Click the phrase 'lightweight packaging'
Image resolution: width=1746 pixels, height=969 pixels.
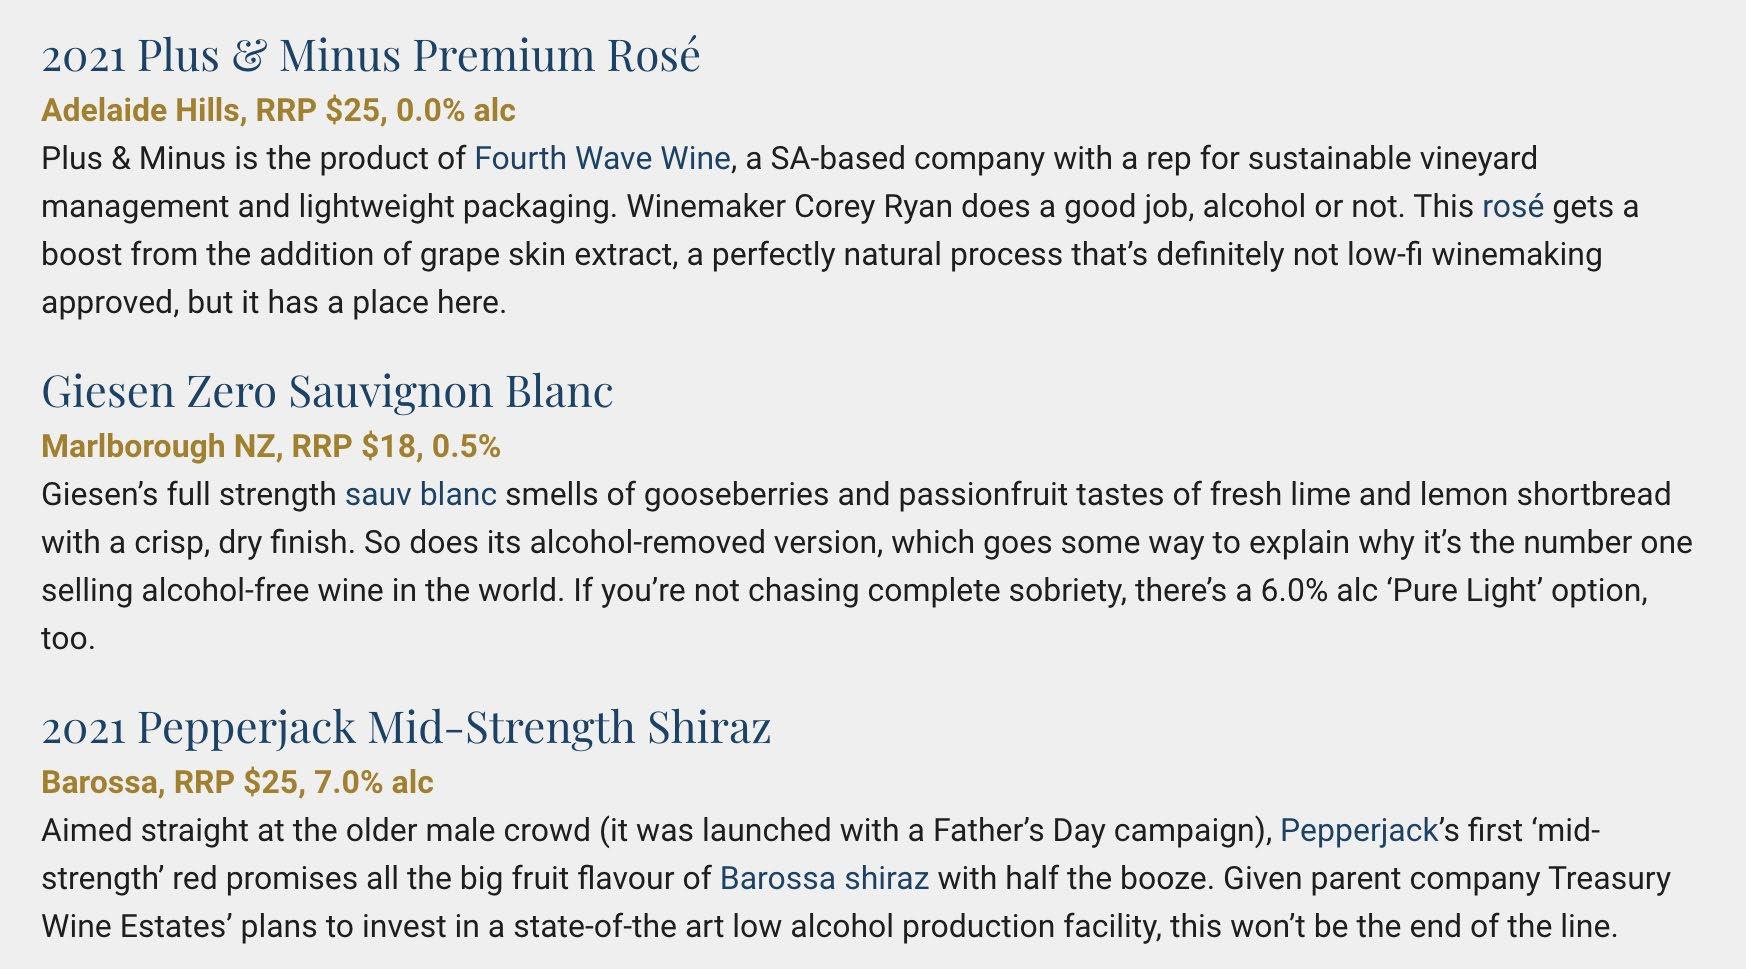coord(457,206)
